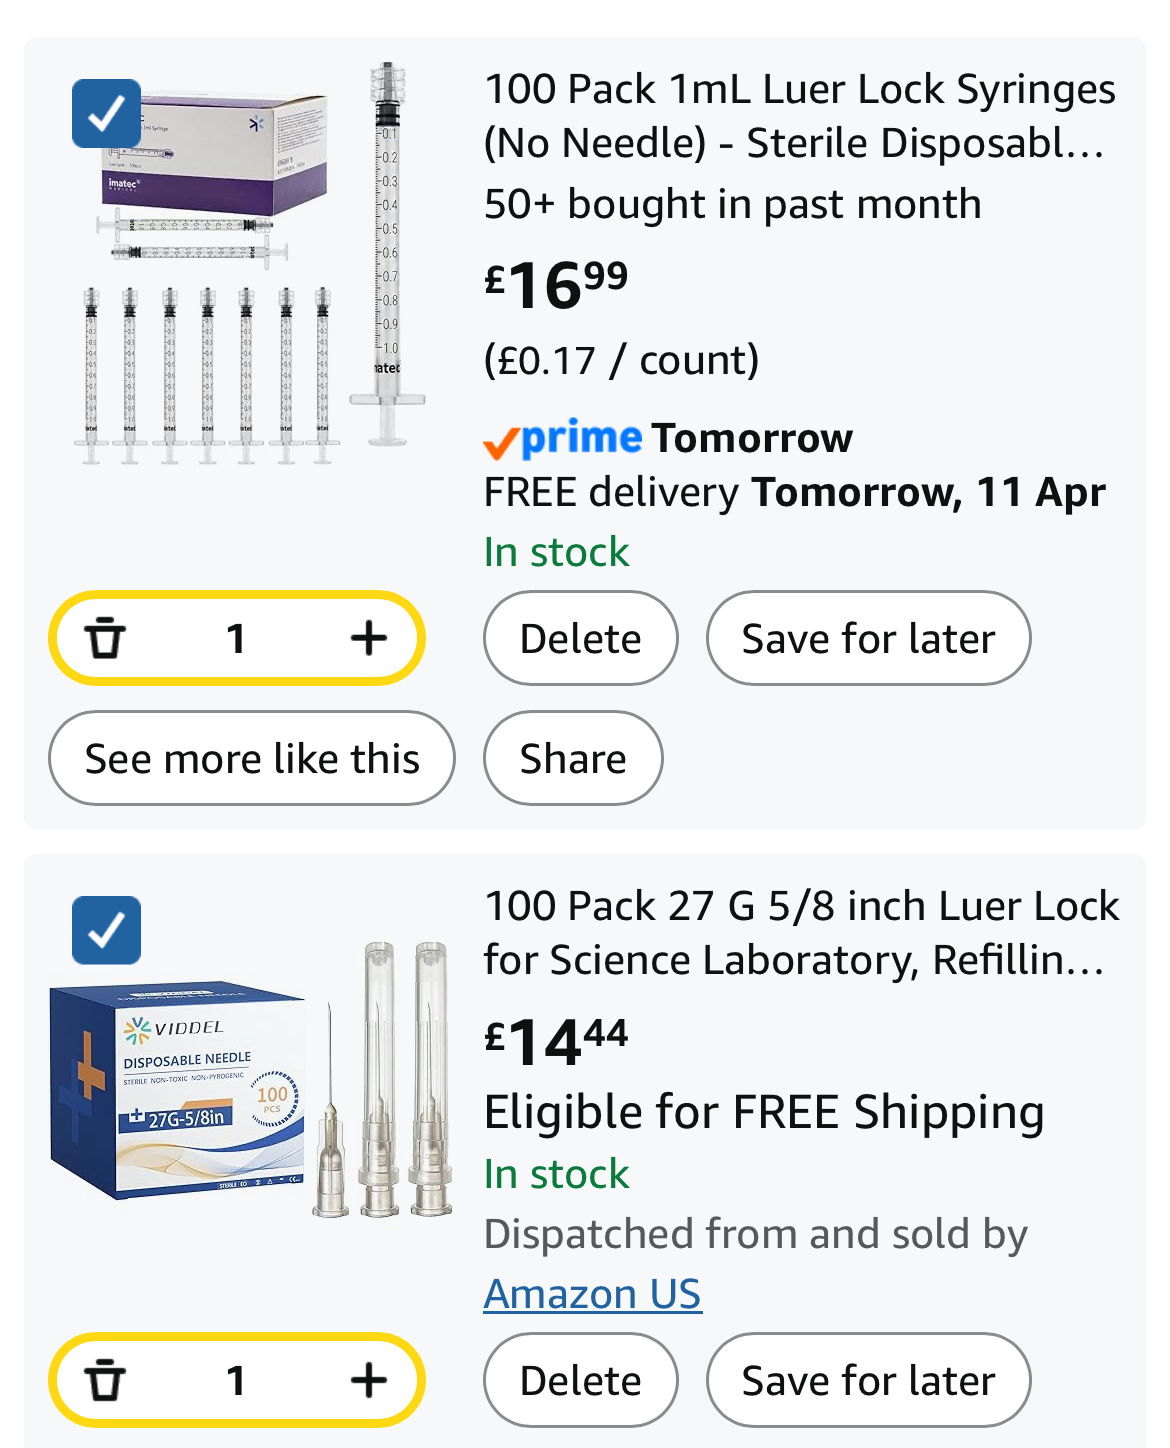The width and height of the screenshot is (1170, 1448).
Task: Click the prime logo badge
Action: [x=563, y=438]
